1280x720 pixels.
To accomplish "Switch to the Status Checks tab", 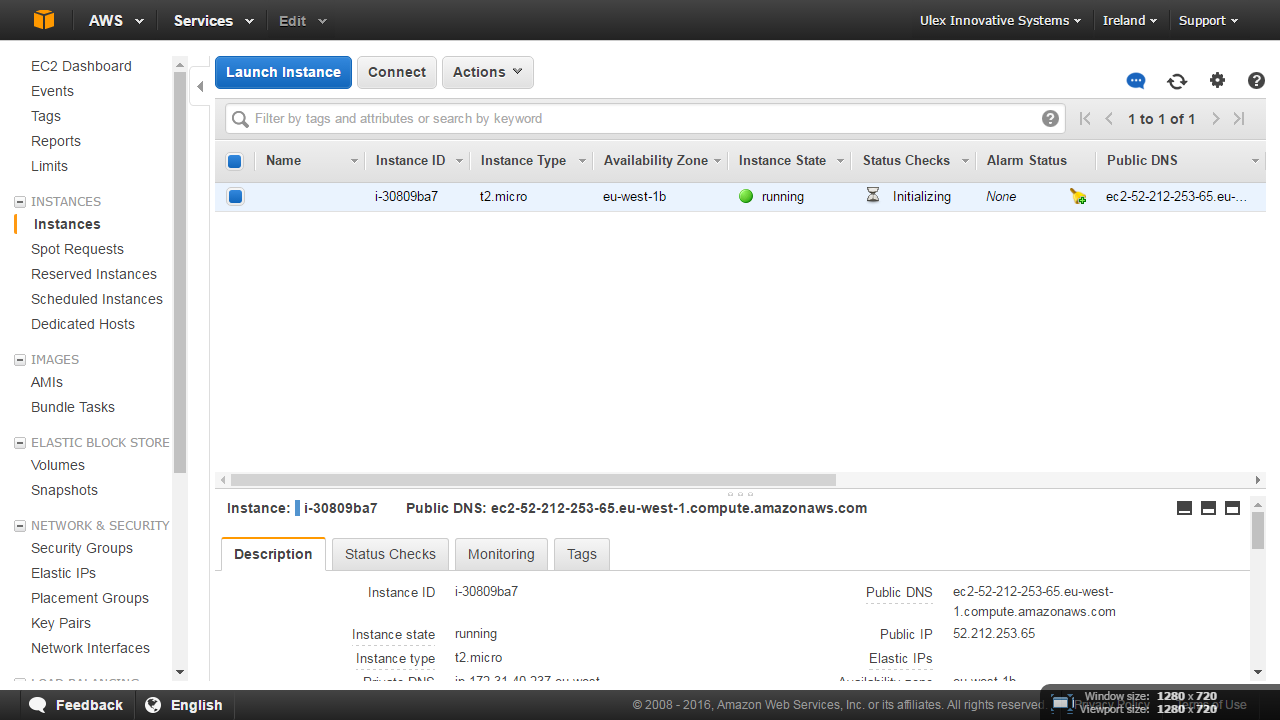I will (390, 554).
